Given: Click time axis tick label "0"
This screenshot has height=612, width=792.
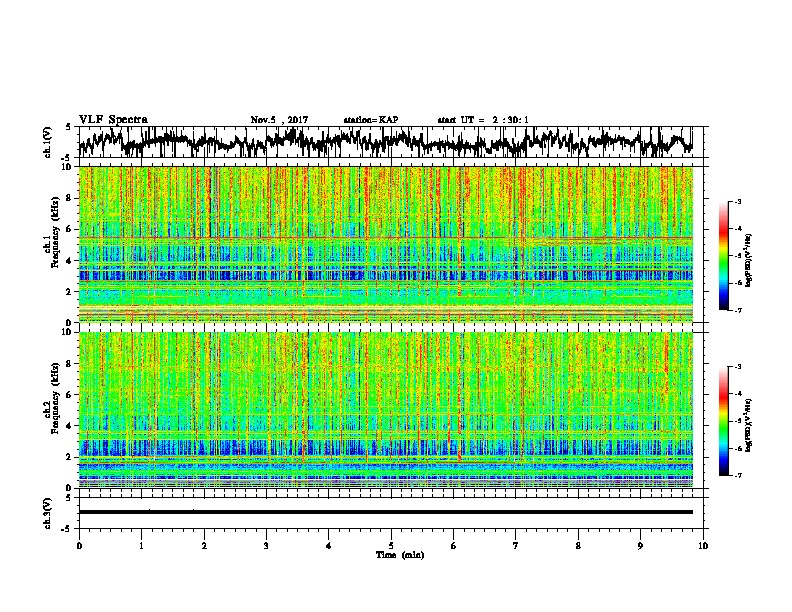Looking at the screenshot, I should (79, 546).
